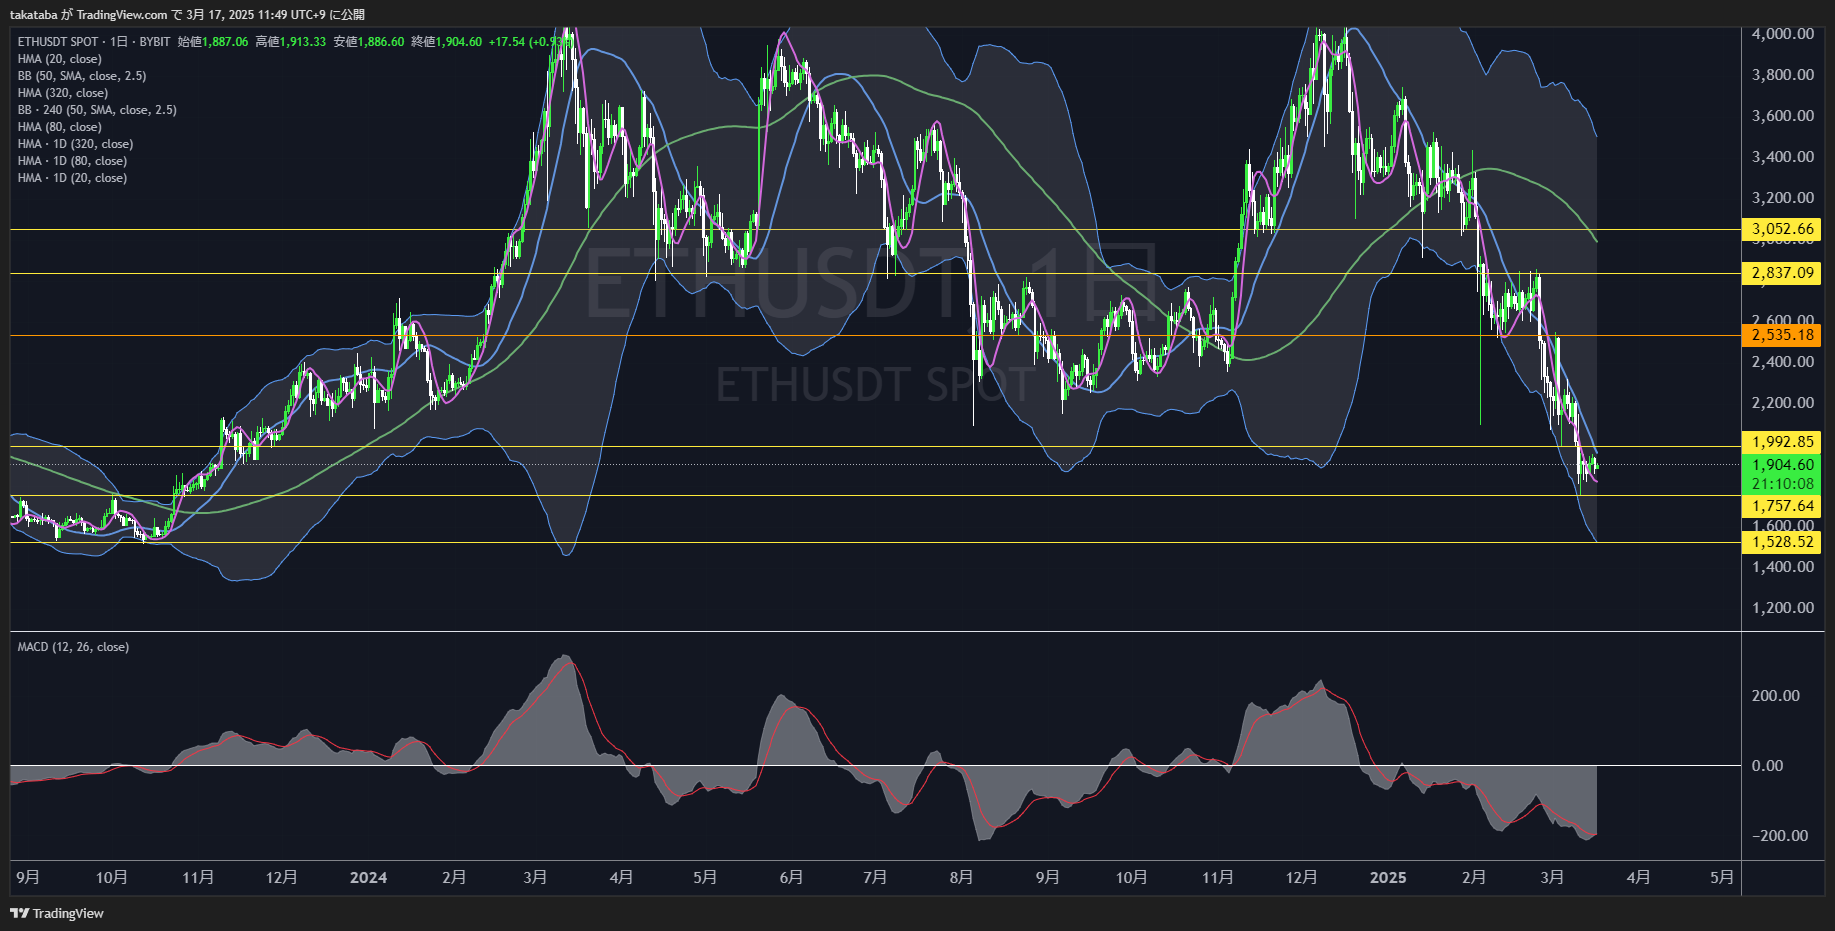Click the 2,837.09 yellow price label
Viewport: 1835px width, 931px height.
tap(1781, 273)
